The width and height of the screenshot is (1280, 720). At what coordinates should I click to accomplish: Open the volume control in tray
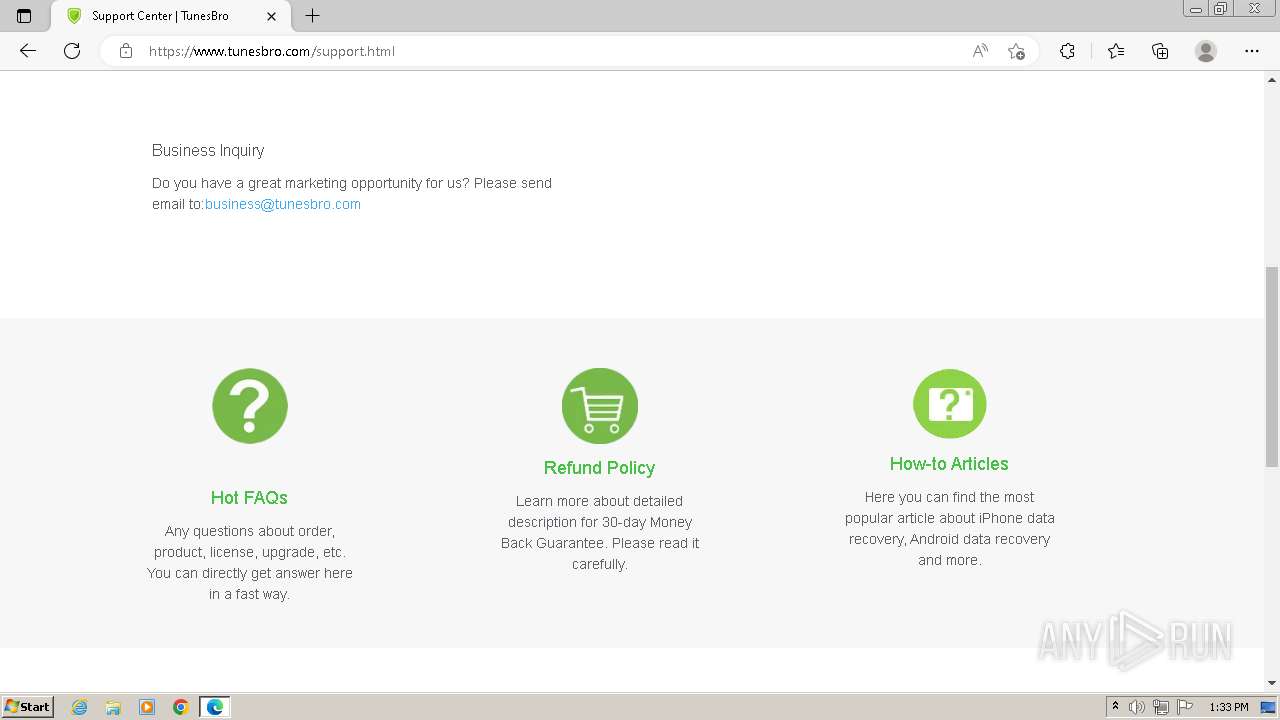coord(1137,707)
